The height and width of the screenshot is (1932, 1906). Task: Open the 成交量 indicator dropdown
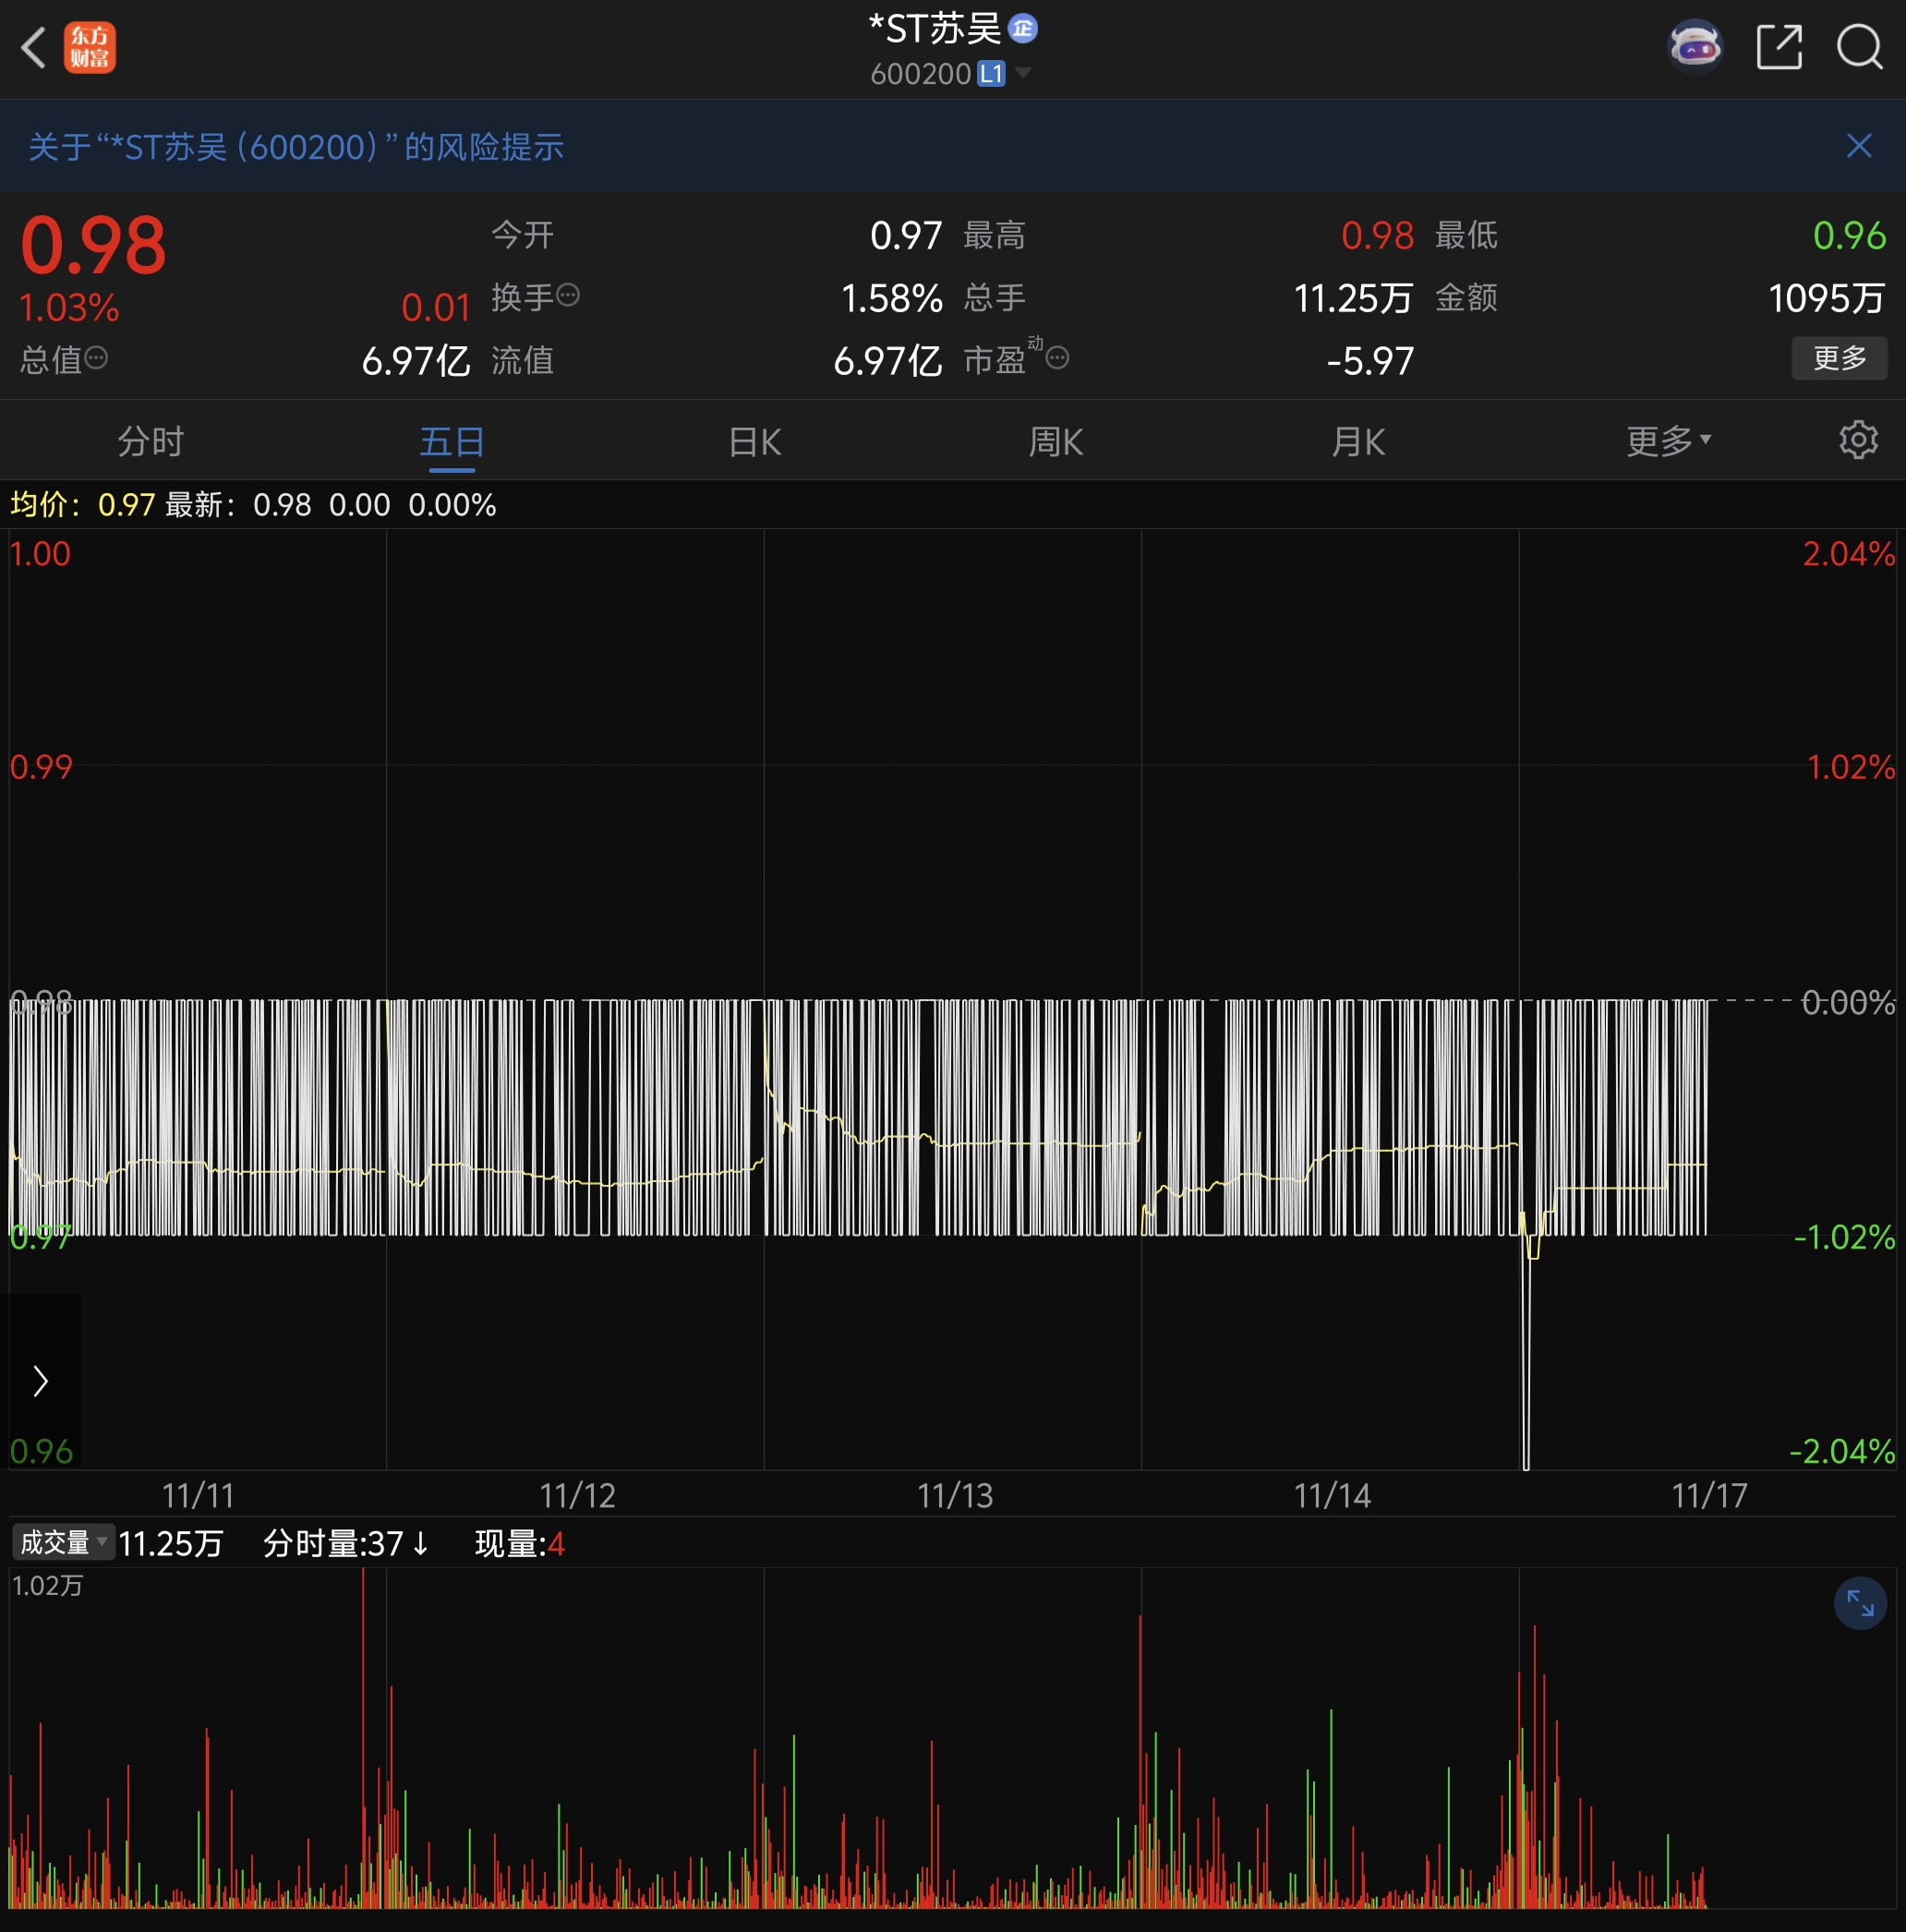coord(63,1543)
